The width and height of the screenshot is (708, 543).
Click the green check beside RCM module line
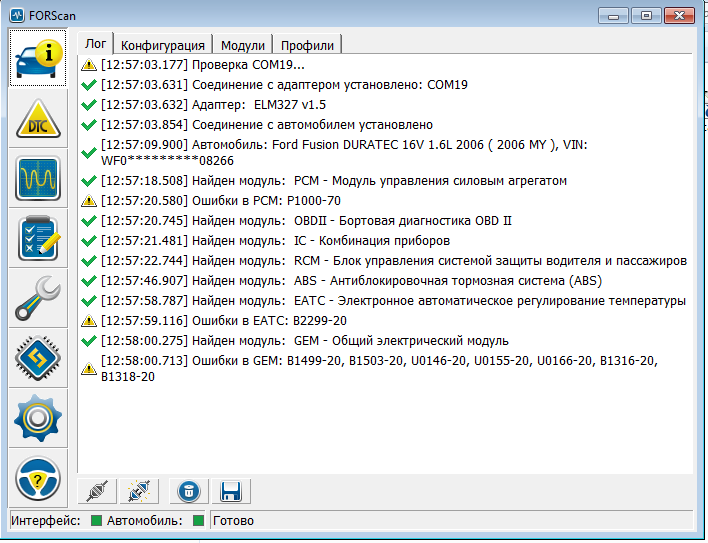(x=89, y=260)
